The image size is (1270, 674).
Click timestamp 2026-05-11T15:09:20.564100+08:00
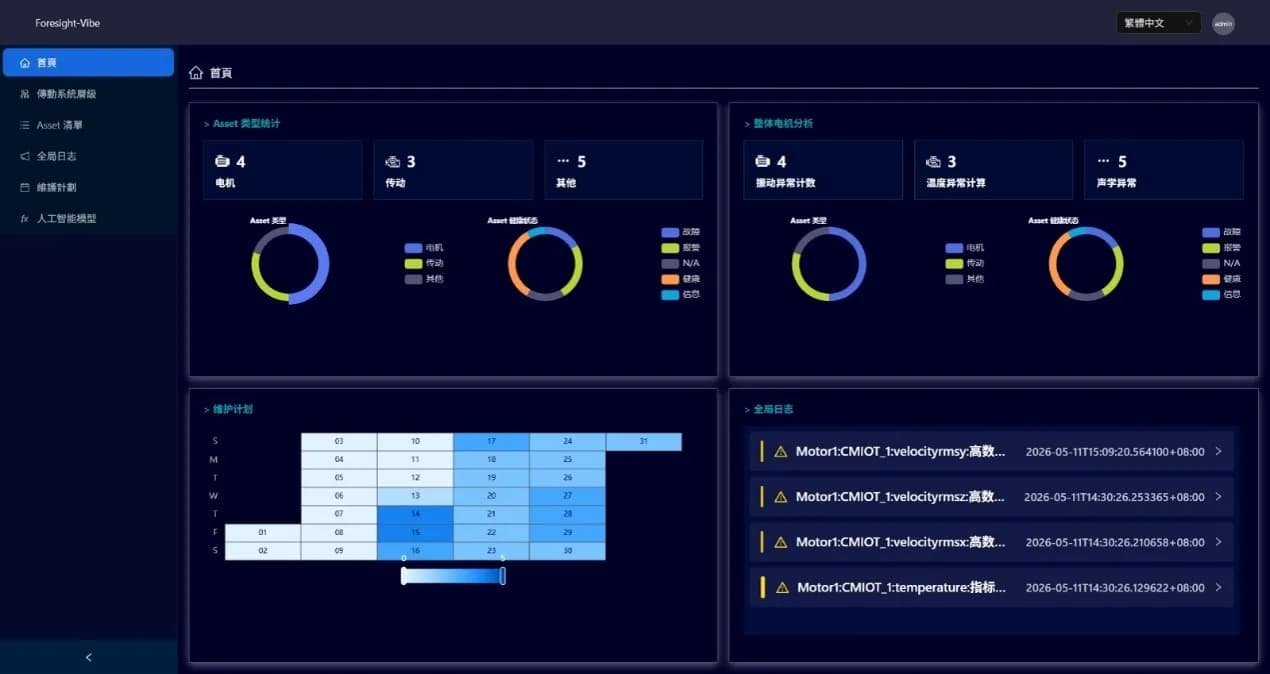(1115, 452)
